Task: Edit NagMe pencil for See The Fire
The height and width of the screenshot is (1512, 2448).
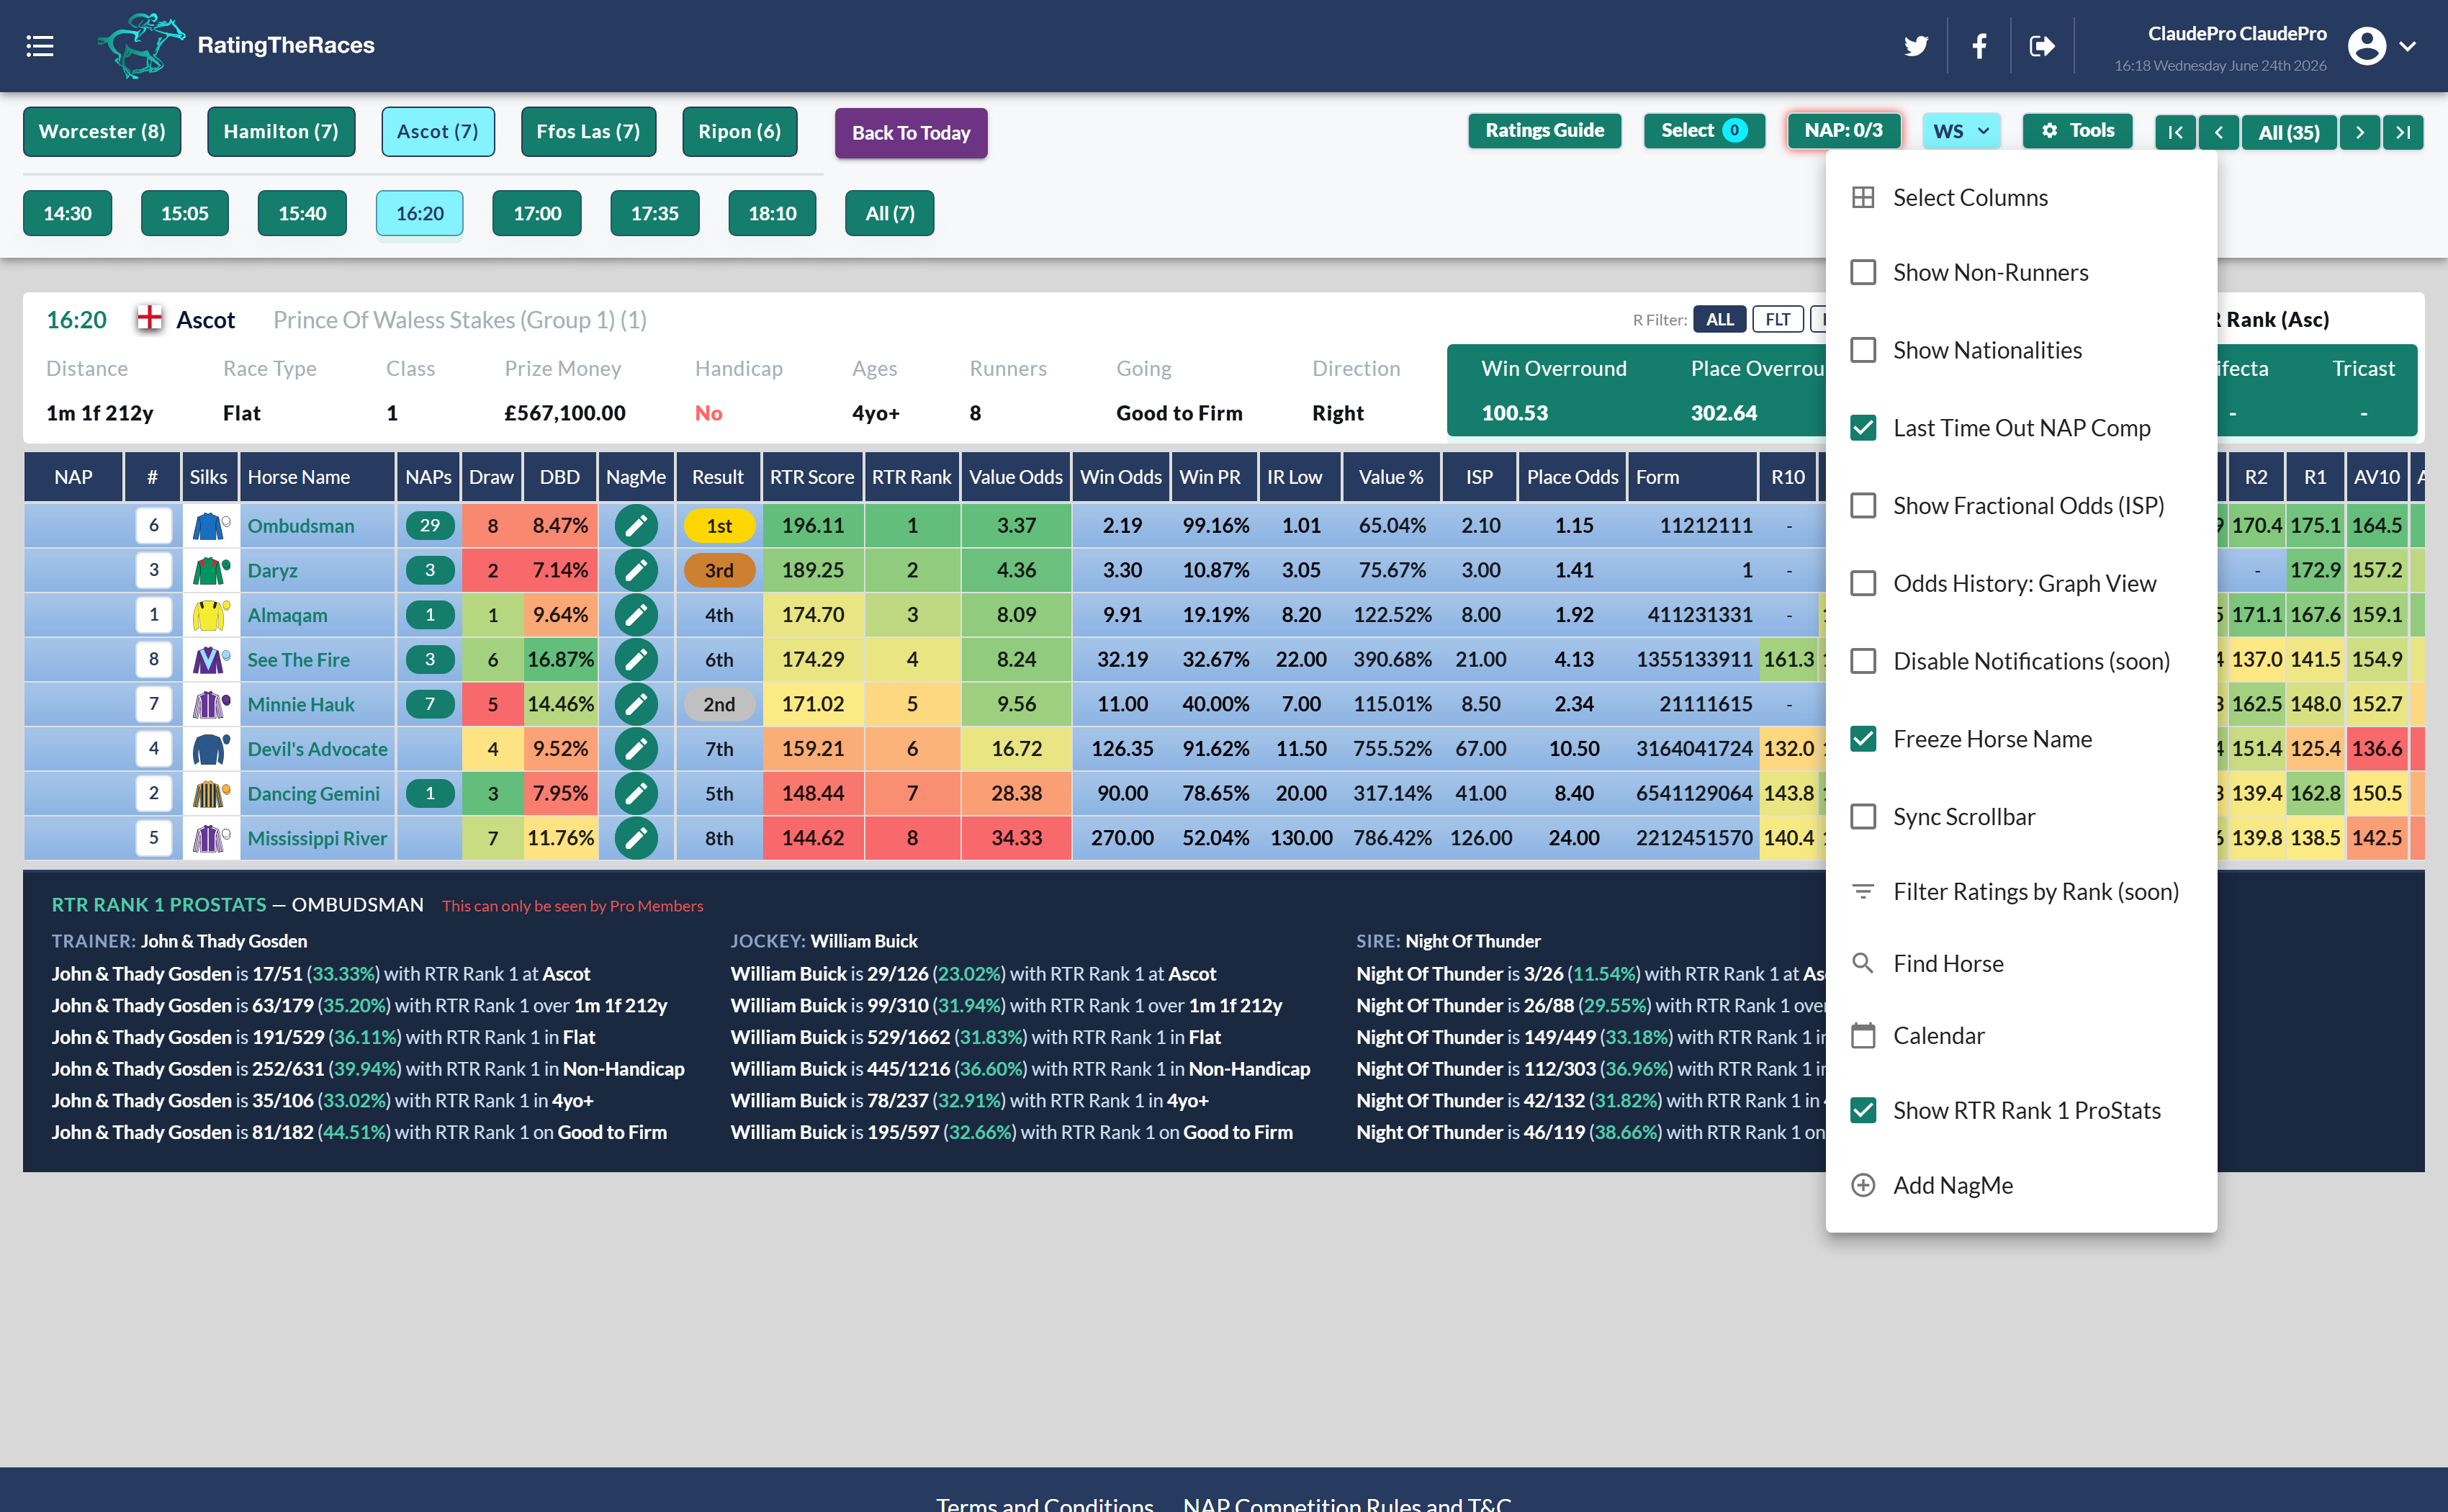Action: click(636, 659)
